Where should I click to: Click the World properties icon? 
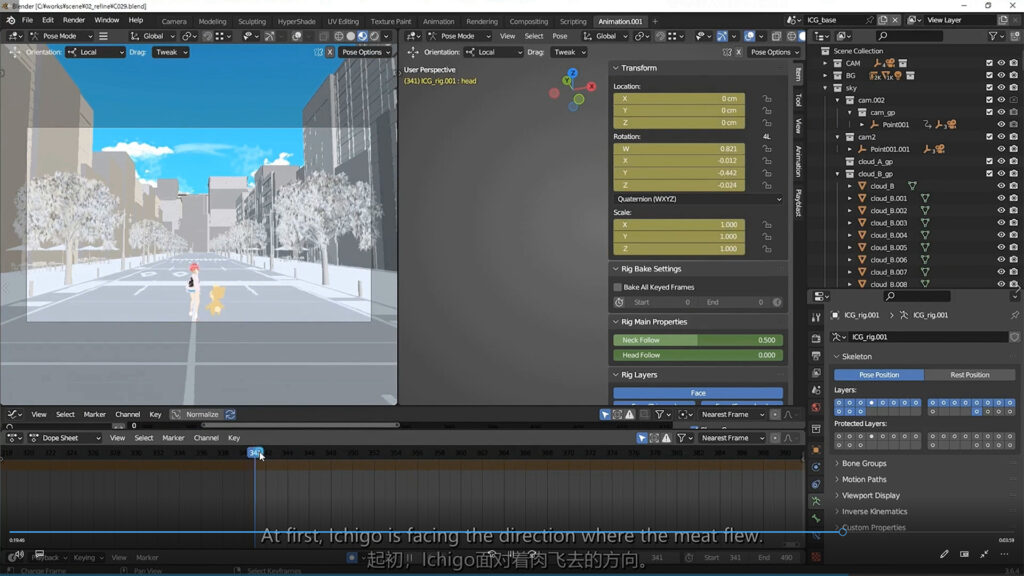click(817, 407)
